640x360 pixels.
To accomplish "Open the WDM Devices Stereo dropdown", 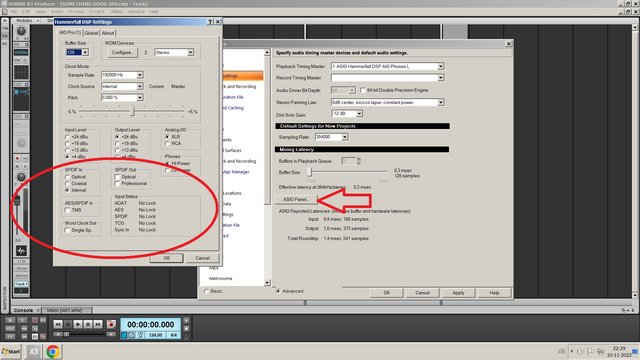I will 190,52.
